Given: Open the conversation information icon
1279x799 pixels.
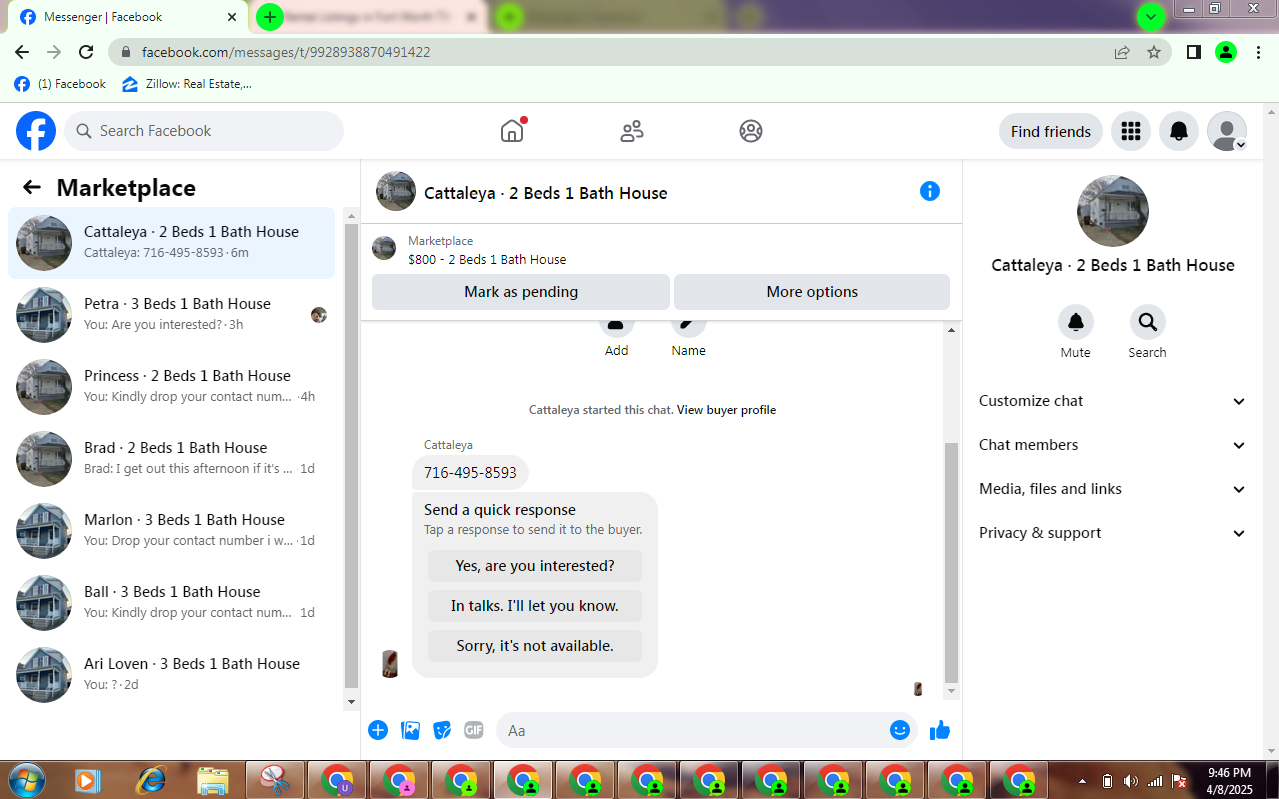Looking at the screenshot, I should (x=930, y=191).
